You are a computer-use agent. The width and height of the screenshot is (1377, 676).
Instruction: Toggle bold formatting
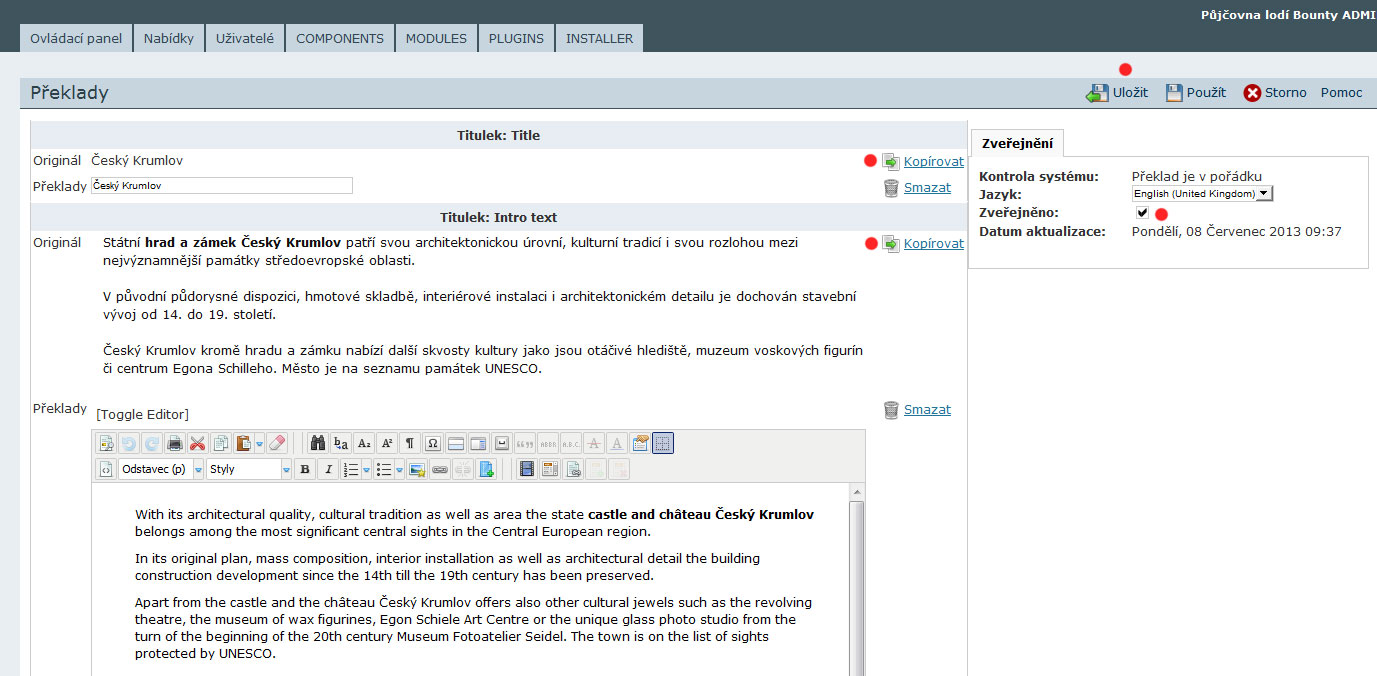tap(304, 469)
